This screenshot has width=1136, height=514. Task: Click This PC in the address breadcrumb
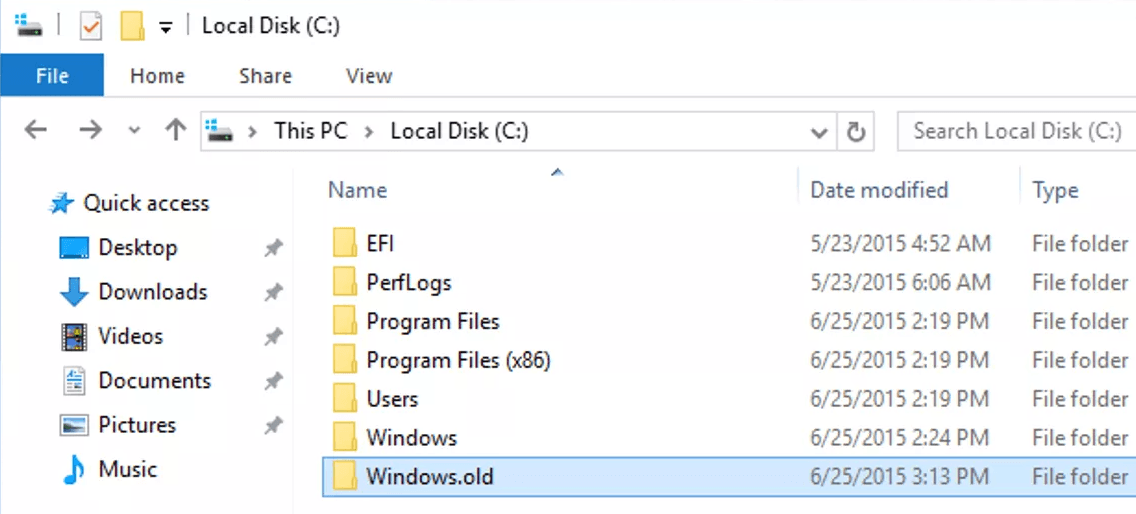(x=310, y=131)
